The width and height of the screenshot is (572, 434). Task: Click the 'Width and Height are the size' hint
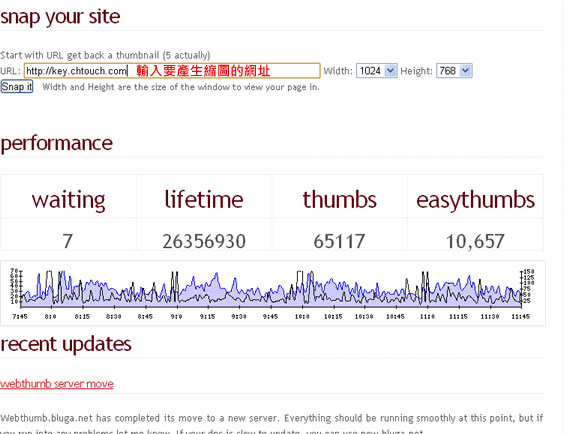coord(181,87)
